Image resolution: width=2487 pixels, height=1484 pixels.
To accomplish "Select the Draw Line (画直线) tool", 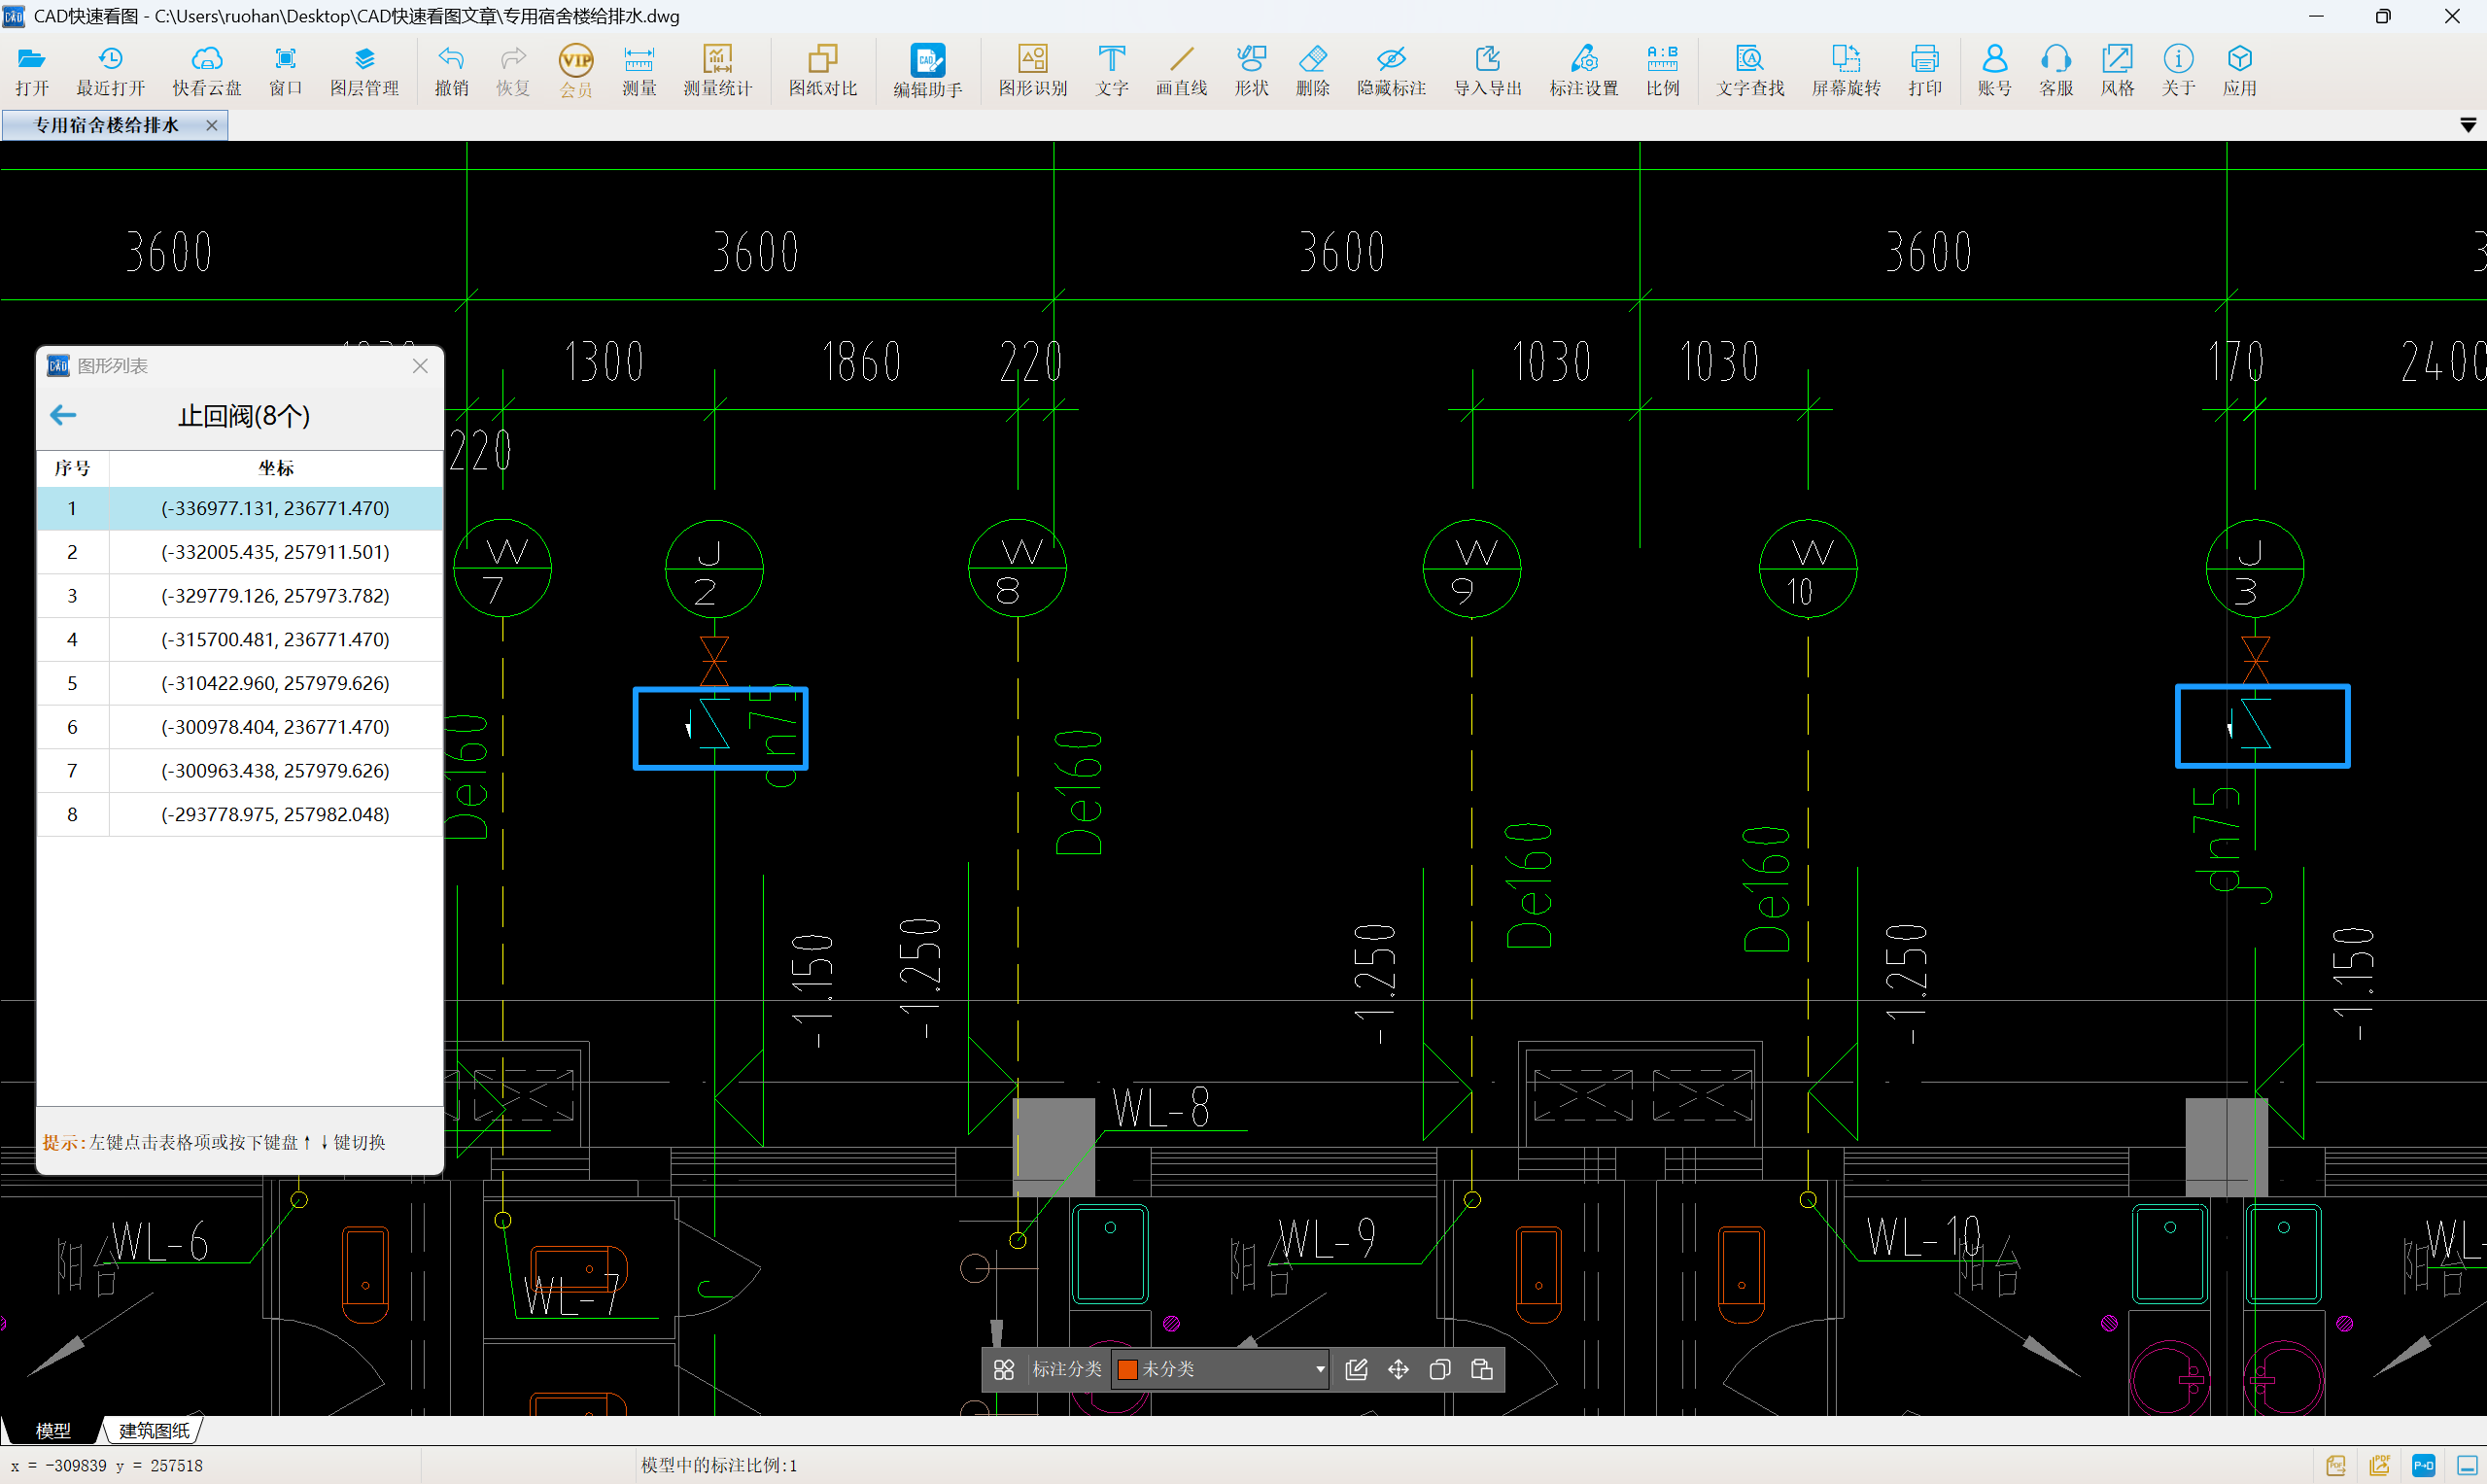I will click(x=1181, y=70).
